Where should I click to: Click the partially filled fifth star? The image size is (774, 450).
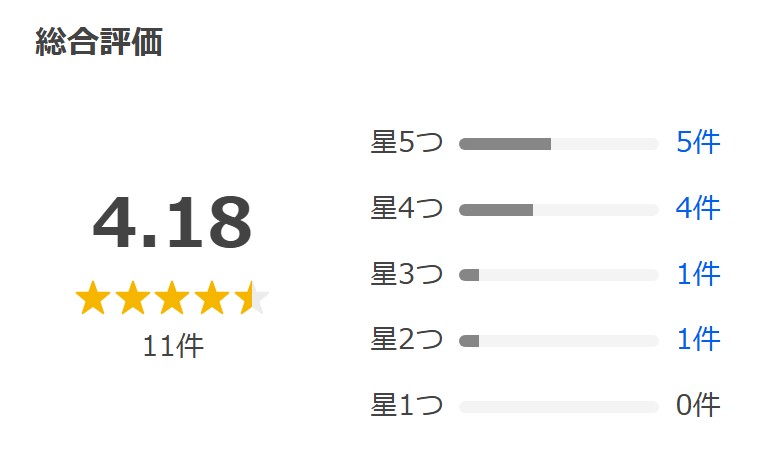pyautogui.click(x=251, y=298)
